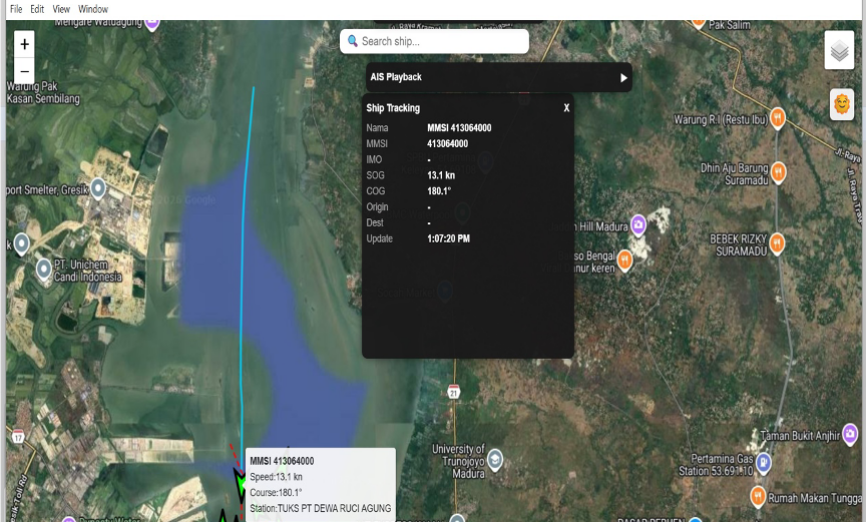Click route 17 road shield
The width and height of the screenshot is (866, 522).
pyautogui.click(x=18, y=436)
